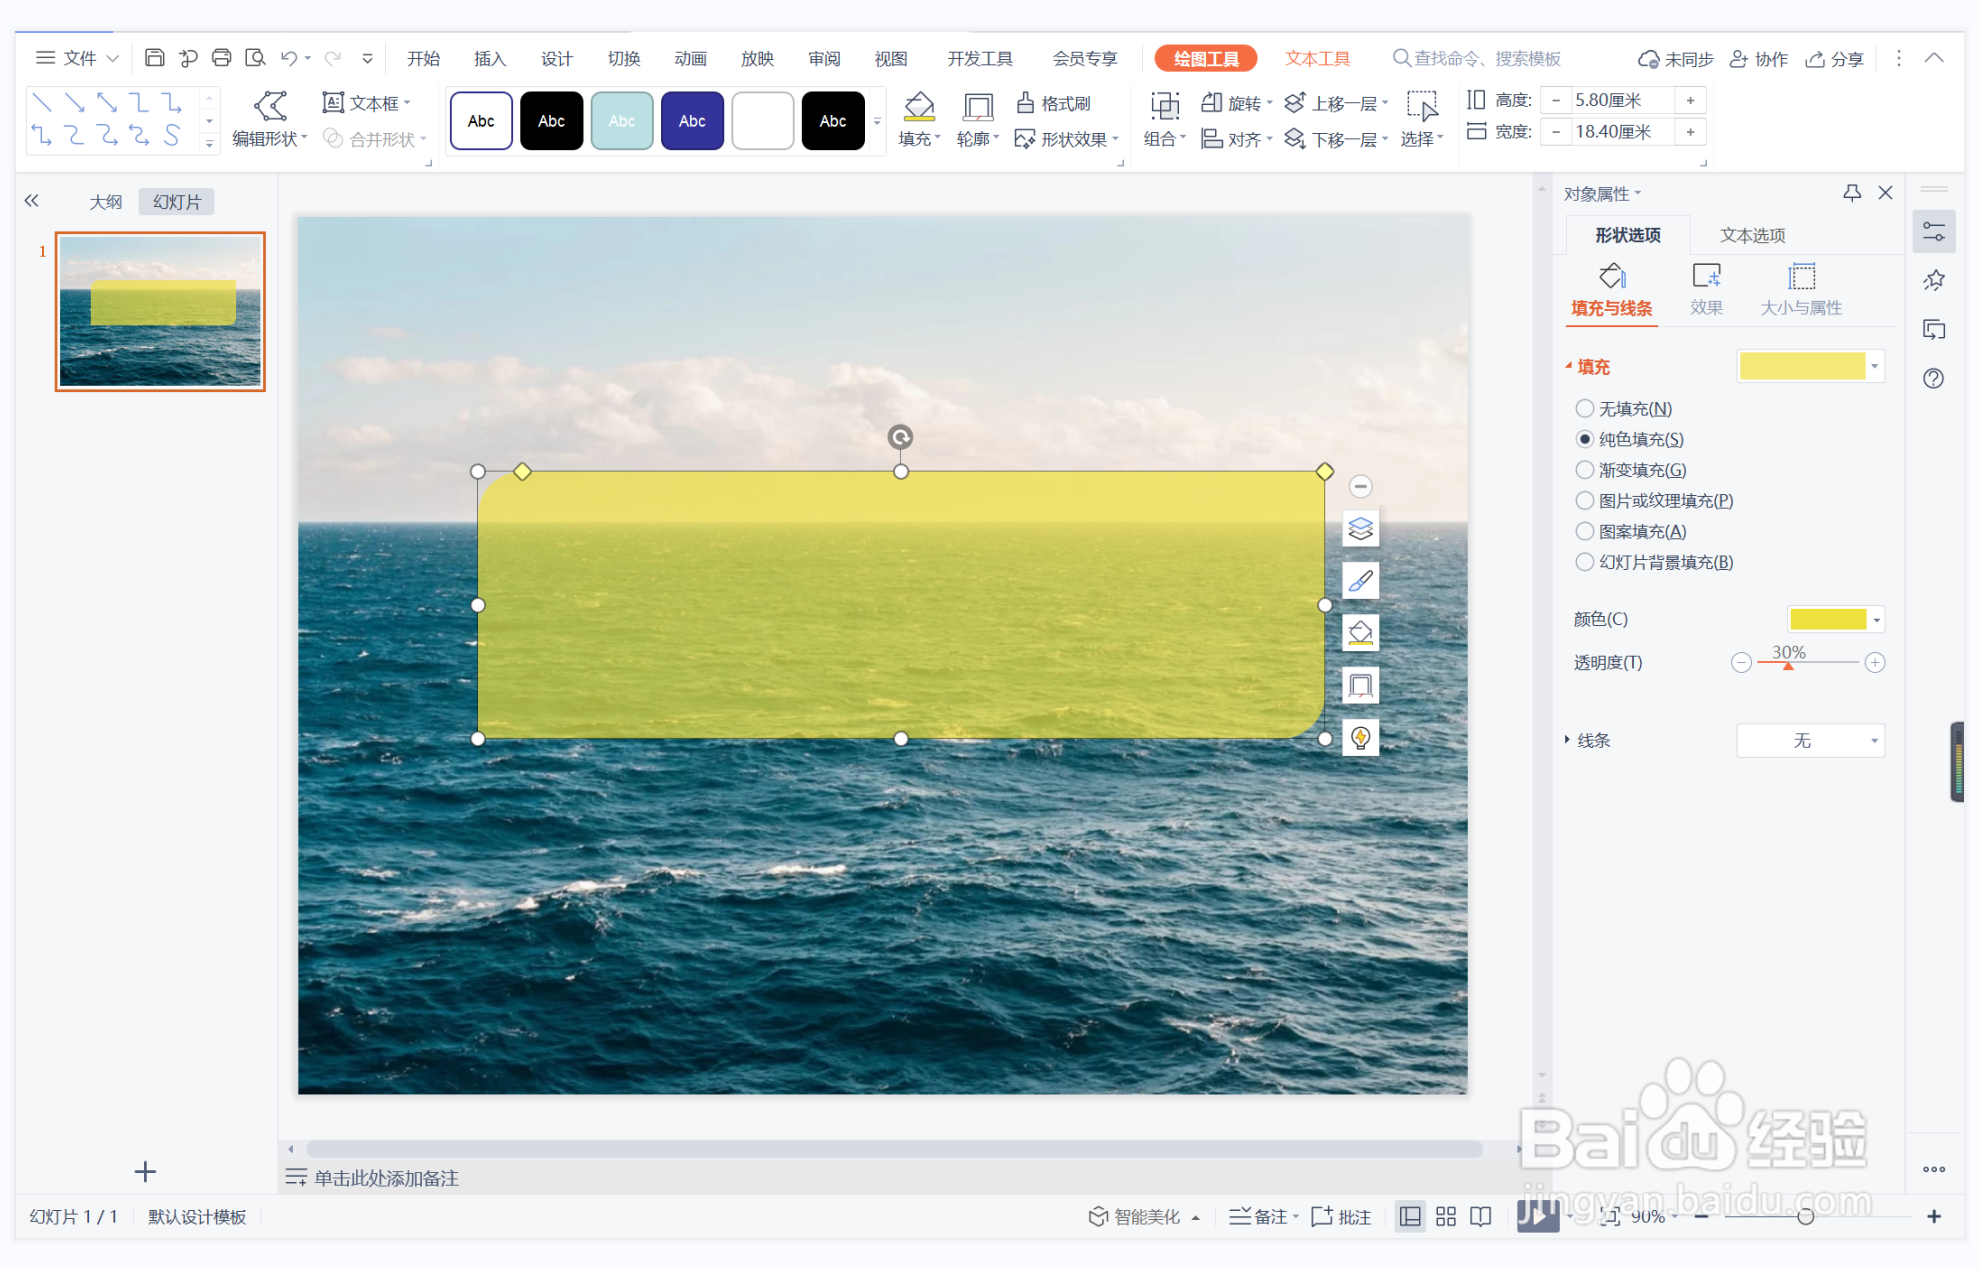
Task: Select Gradient Fill (渐变填充) radio button
Action: click(x=1584, y=470)
